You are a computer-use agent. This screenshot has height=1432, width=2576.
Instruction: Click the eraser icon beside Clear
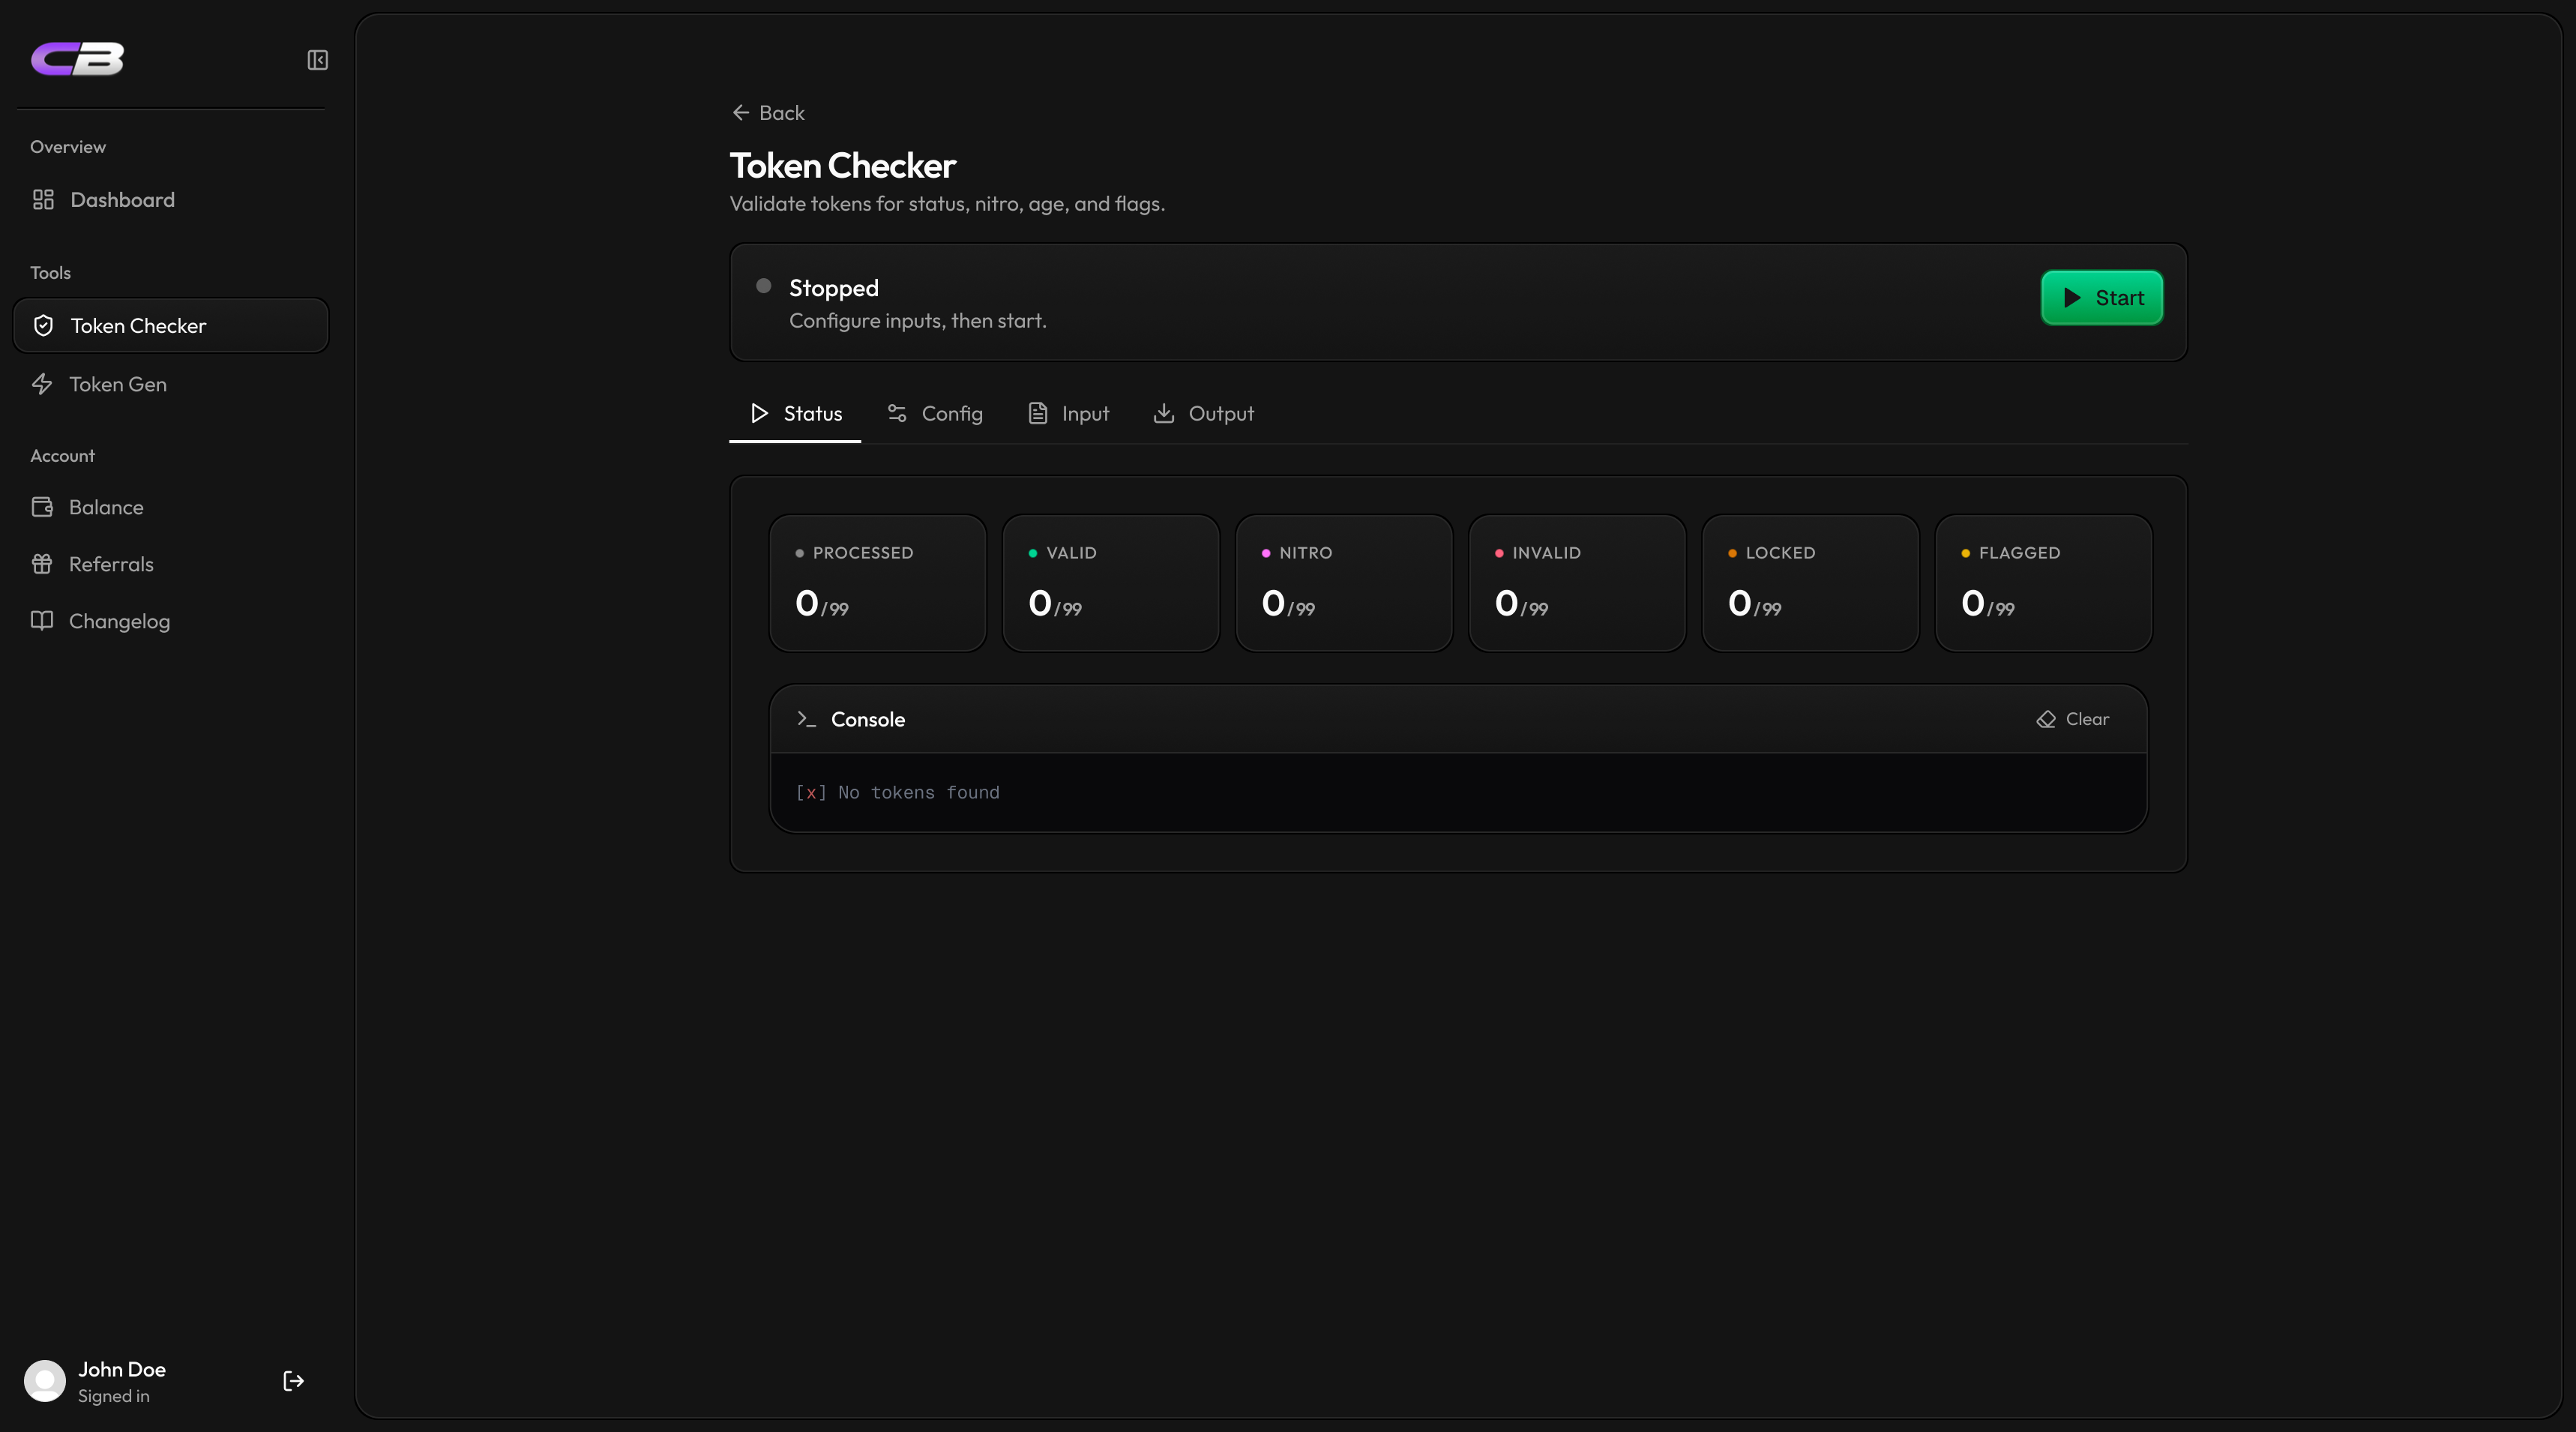(2046, 719)
